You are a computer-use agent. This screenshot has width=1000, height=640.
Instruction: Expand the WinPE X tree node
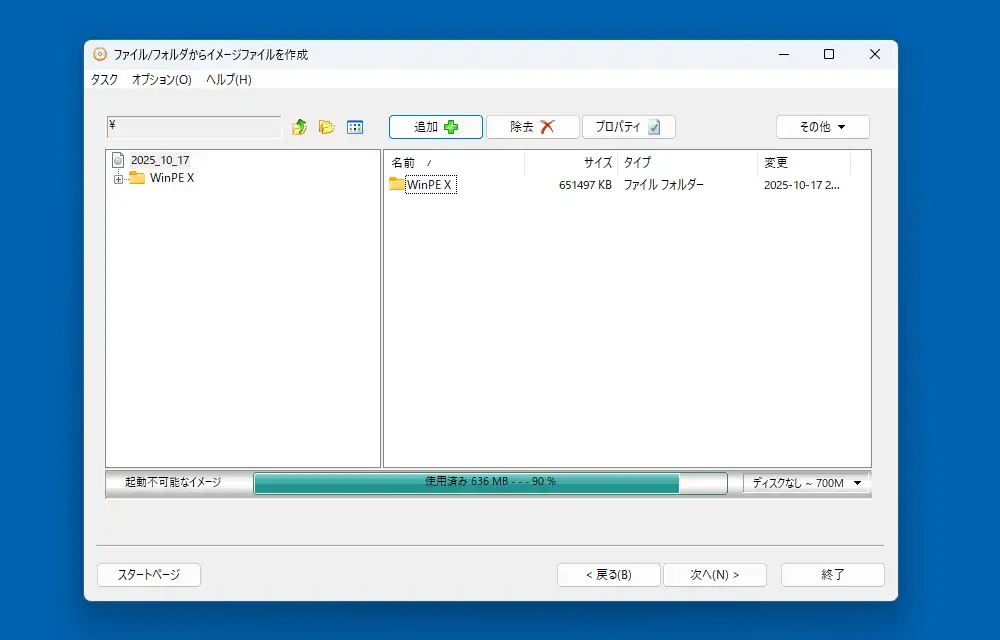click(x=118, y=179)
